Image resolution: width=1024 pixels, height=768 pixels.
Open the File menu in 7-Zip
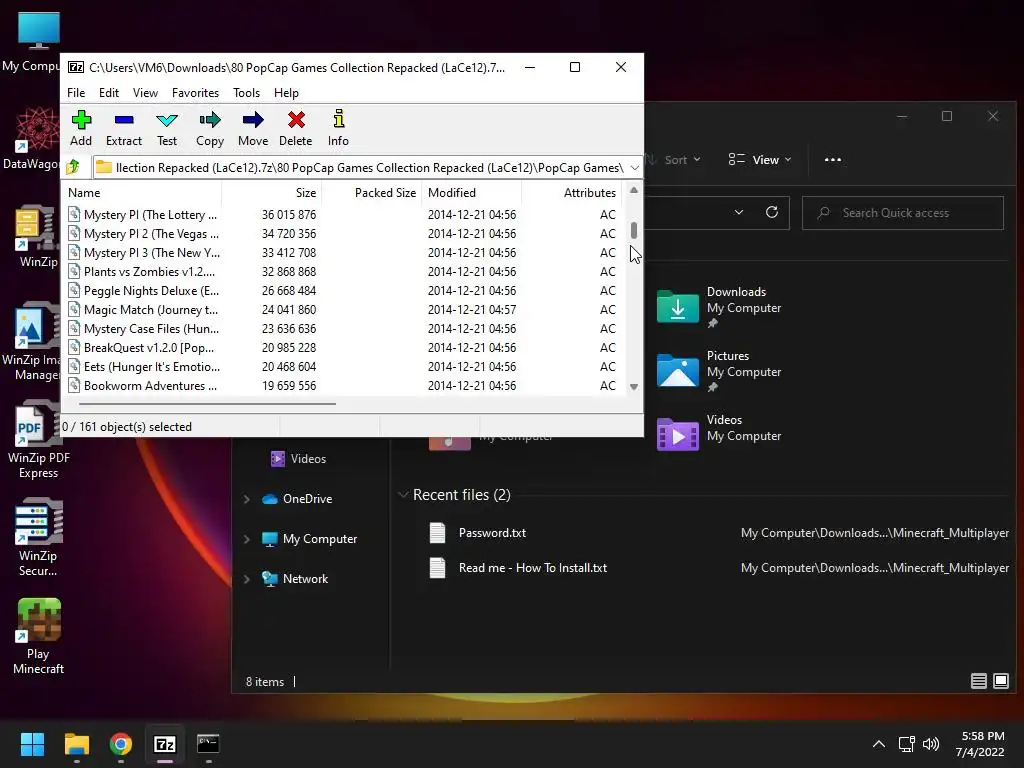click(76, 93)
